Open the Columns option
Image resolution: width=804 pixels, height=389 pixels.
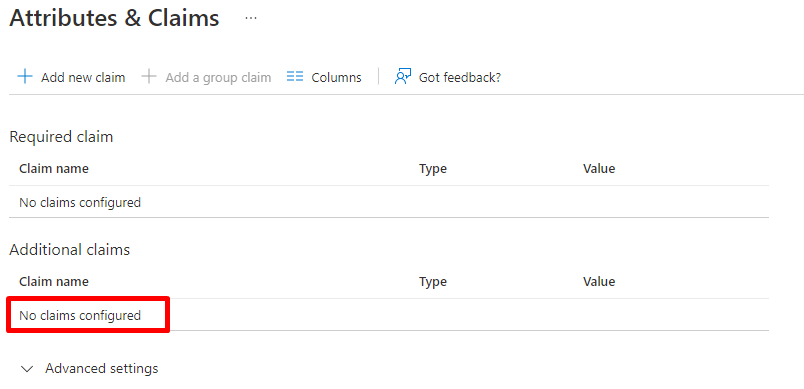(x=336, y=77)
